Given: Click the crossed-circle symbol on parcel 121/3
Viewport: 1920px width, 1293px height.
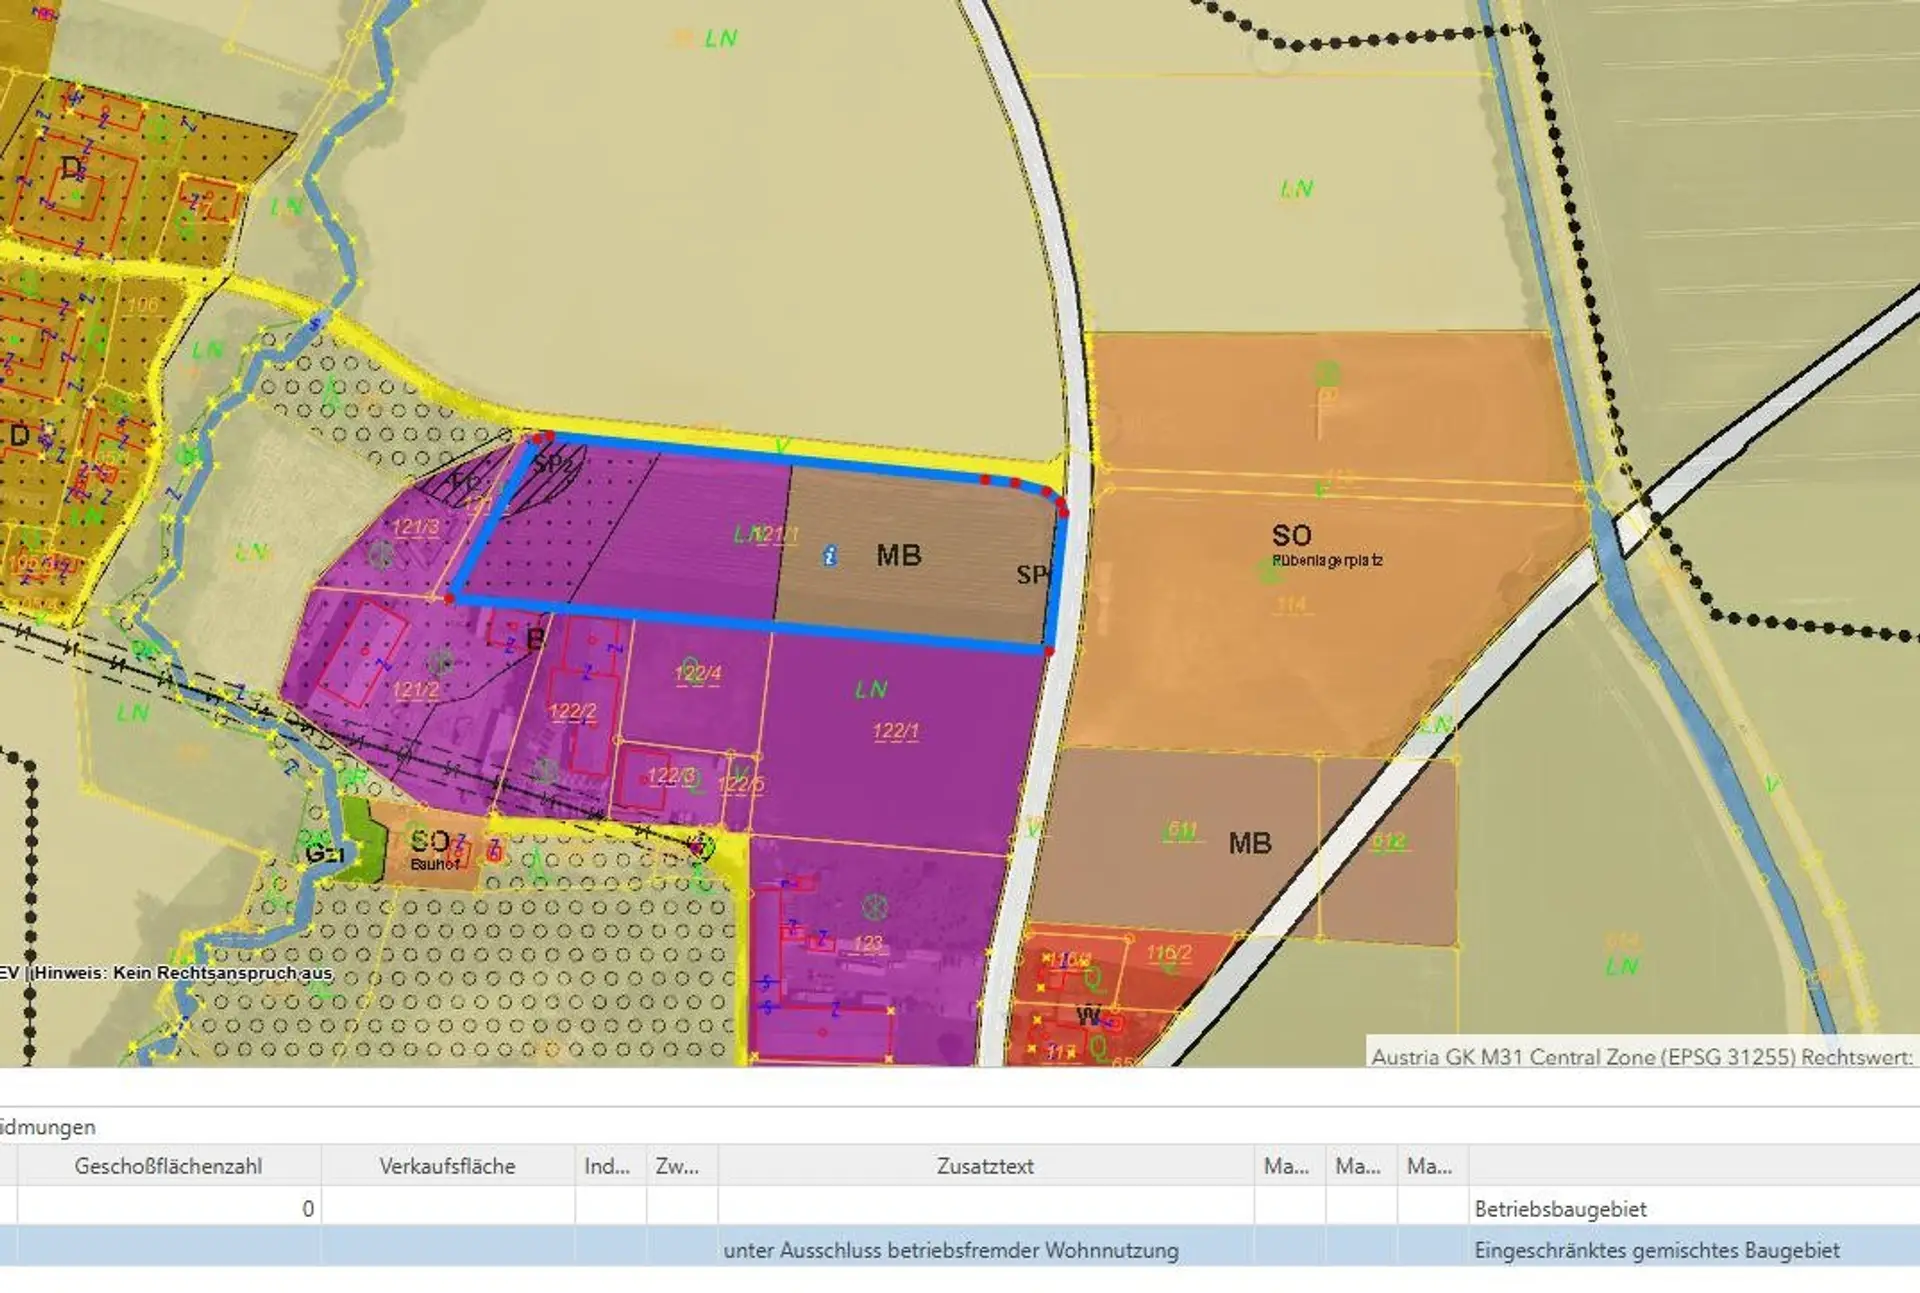Looking at the screenshot, I should (381, 553).
